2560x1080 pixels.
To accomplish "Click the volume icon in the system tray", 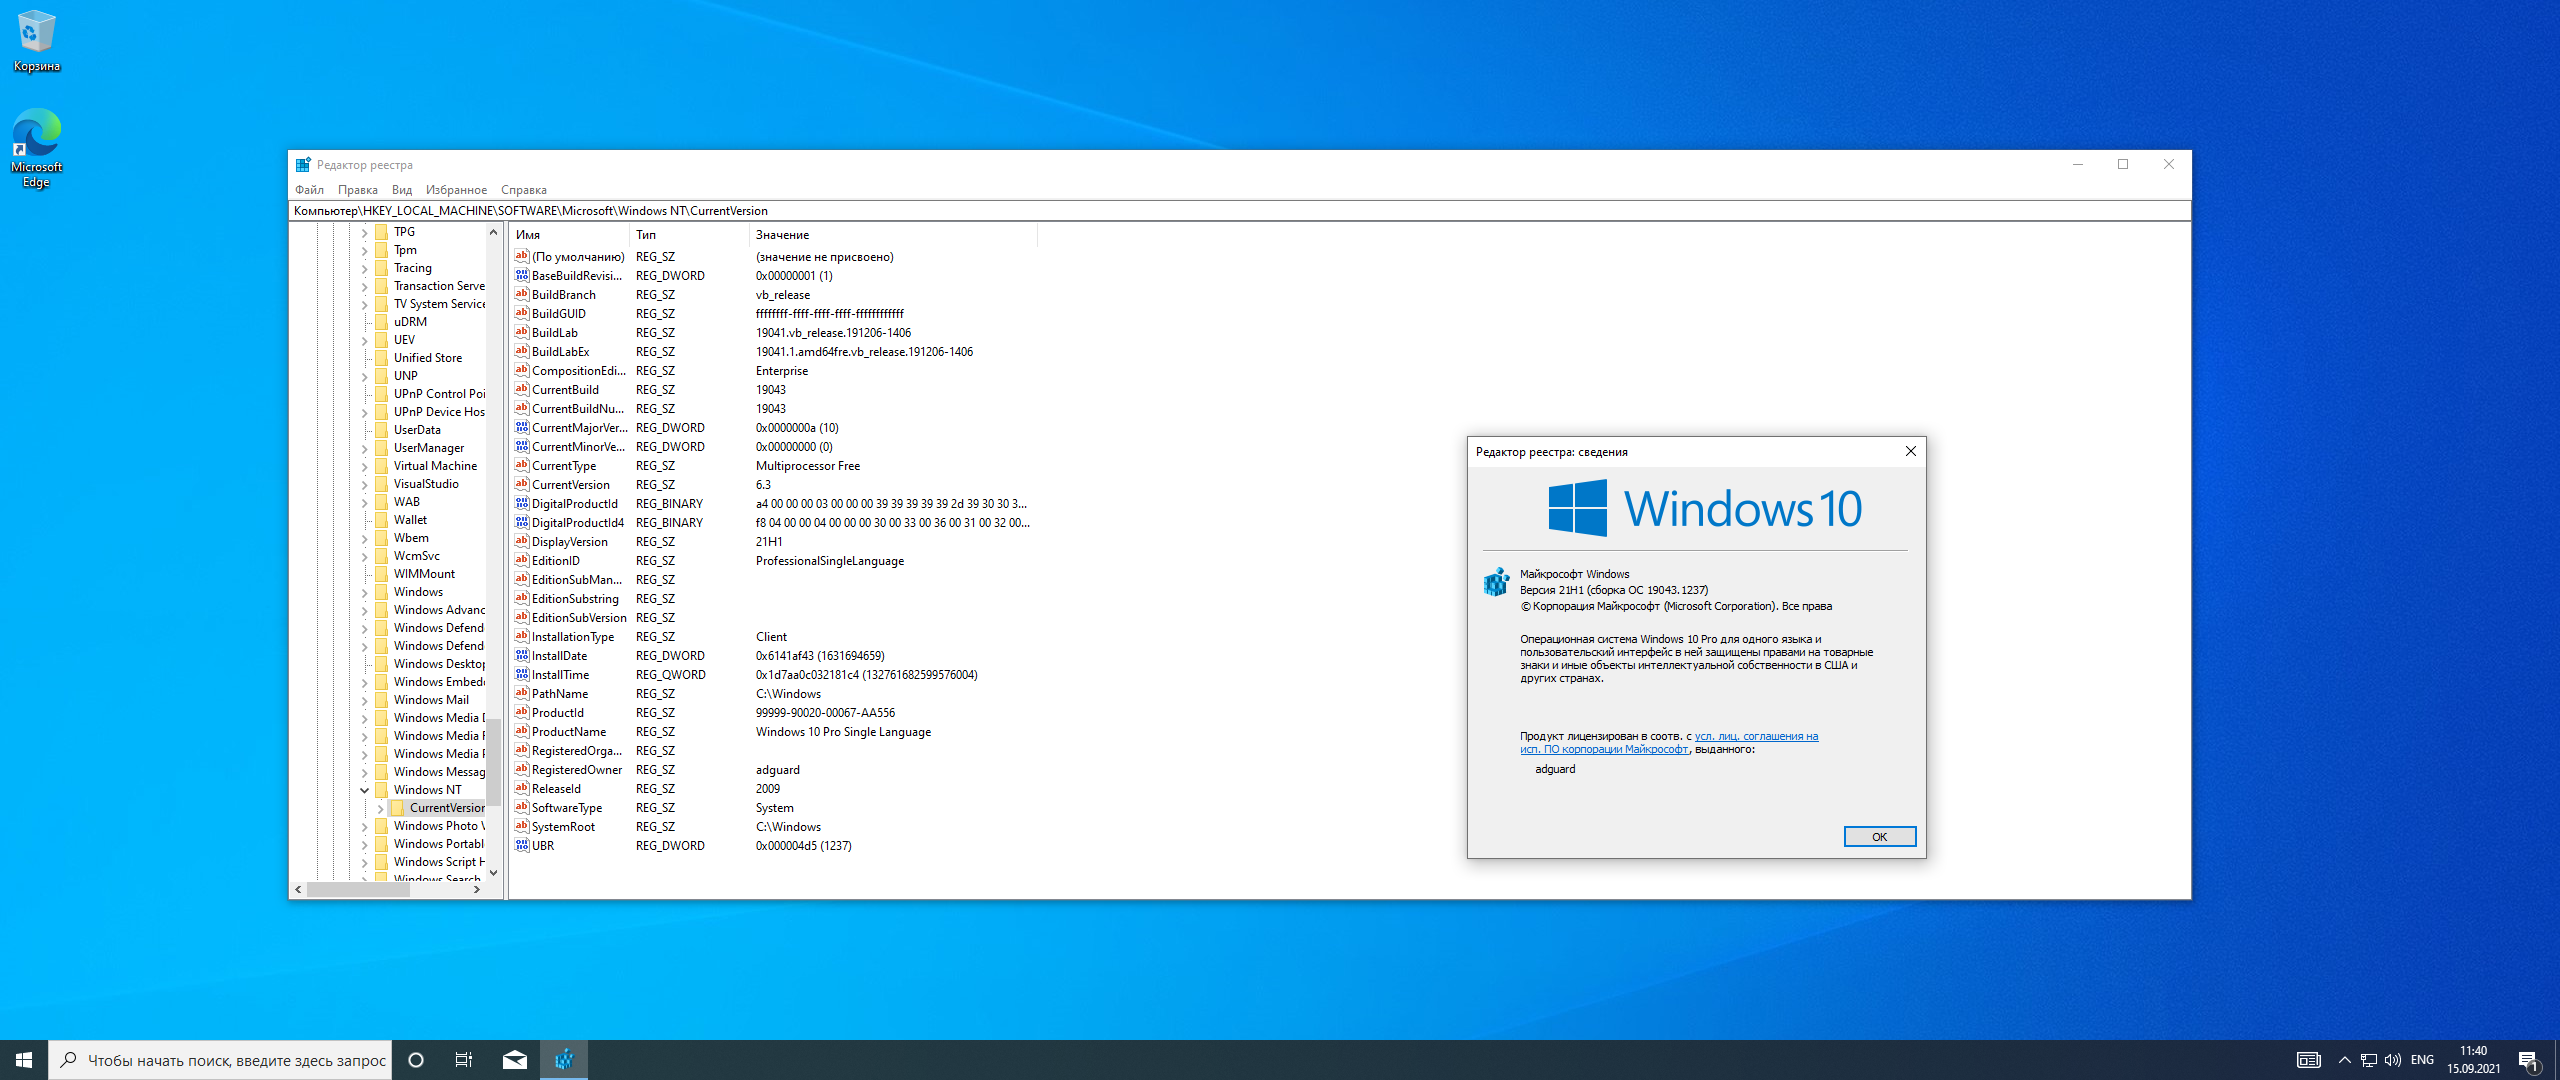I will [2393, 1060].
